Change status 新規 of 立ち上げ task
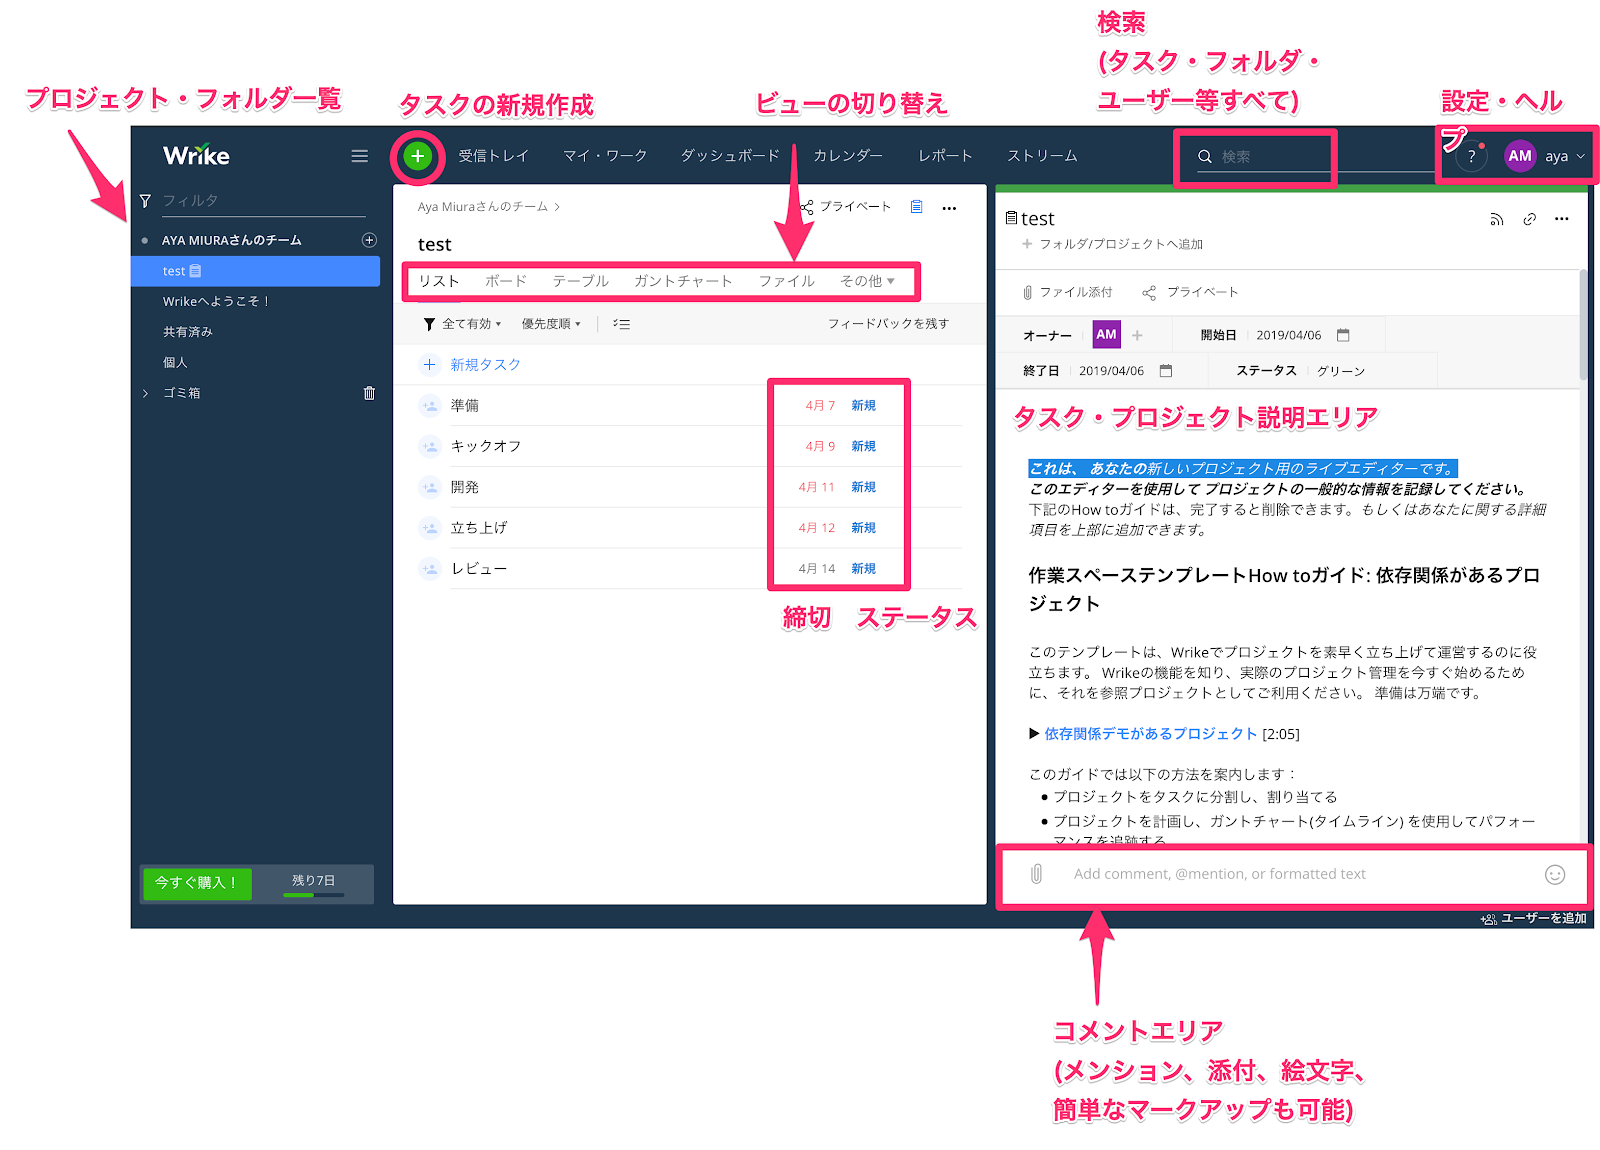The image size is (1600, 1150). click(863, 527)
